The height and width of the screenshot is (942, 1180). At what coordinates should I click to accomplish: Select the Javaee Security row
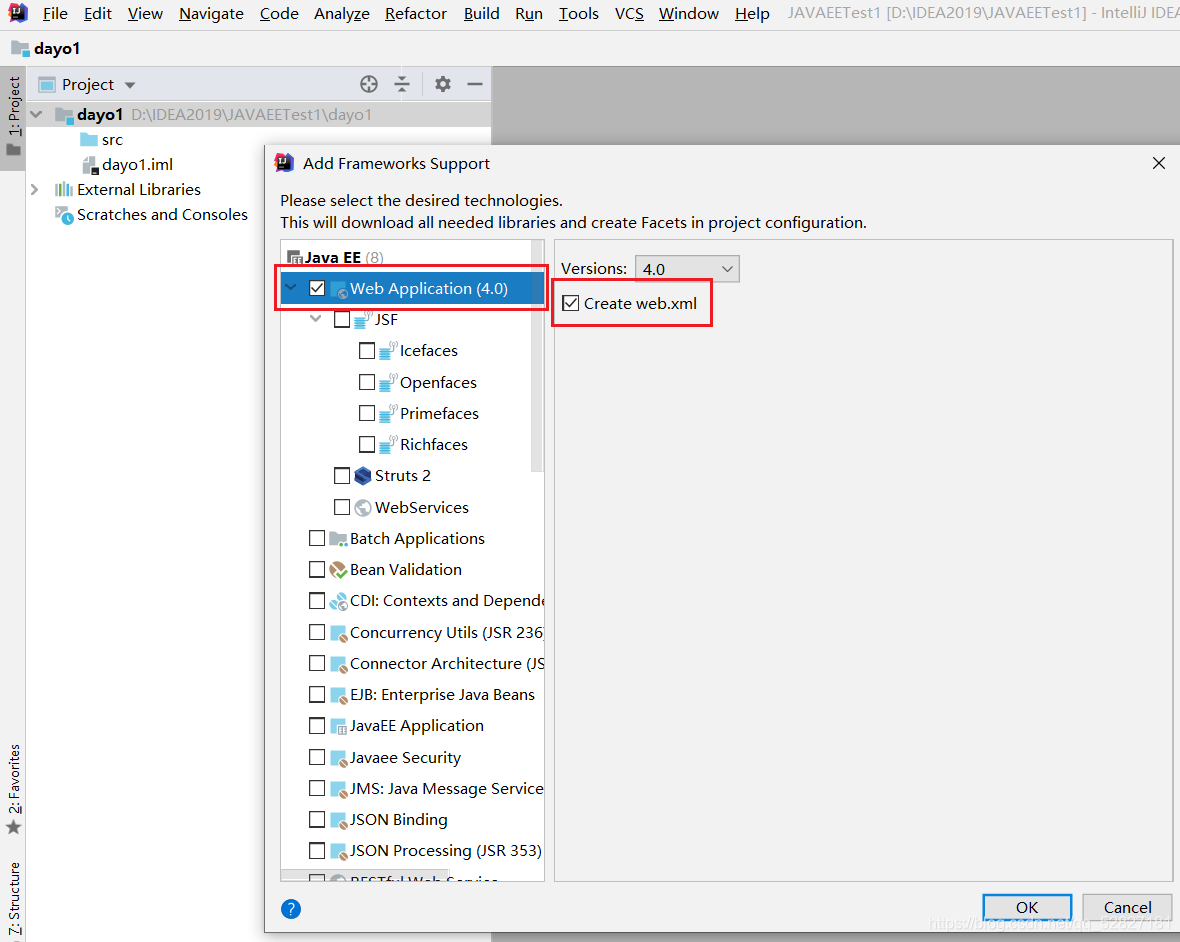[412, 758]
